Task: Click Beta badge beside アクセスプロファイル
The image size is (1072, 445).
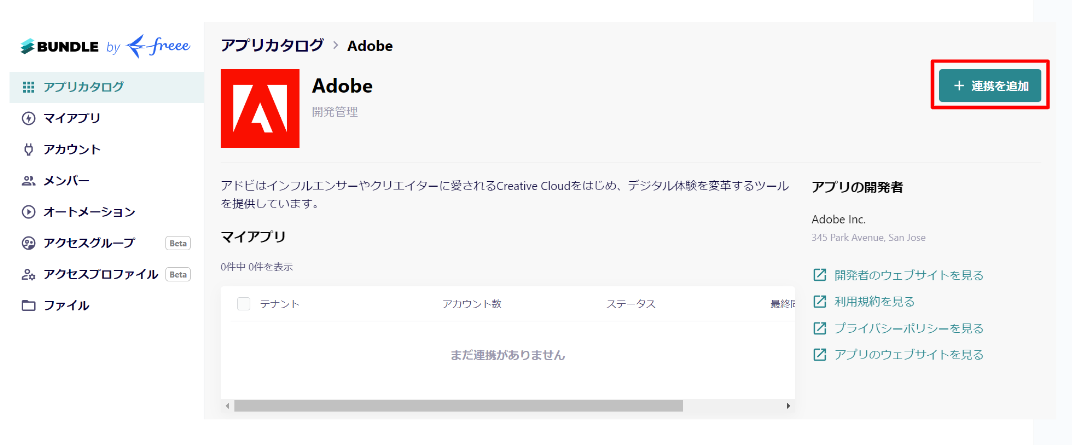Action: tap(178, 275)
